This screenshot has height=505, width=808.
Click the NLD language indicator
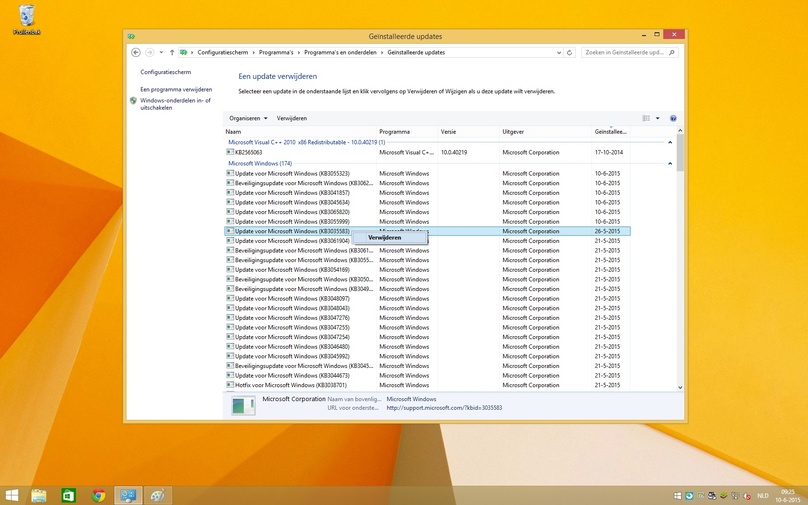(763, 496)
